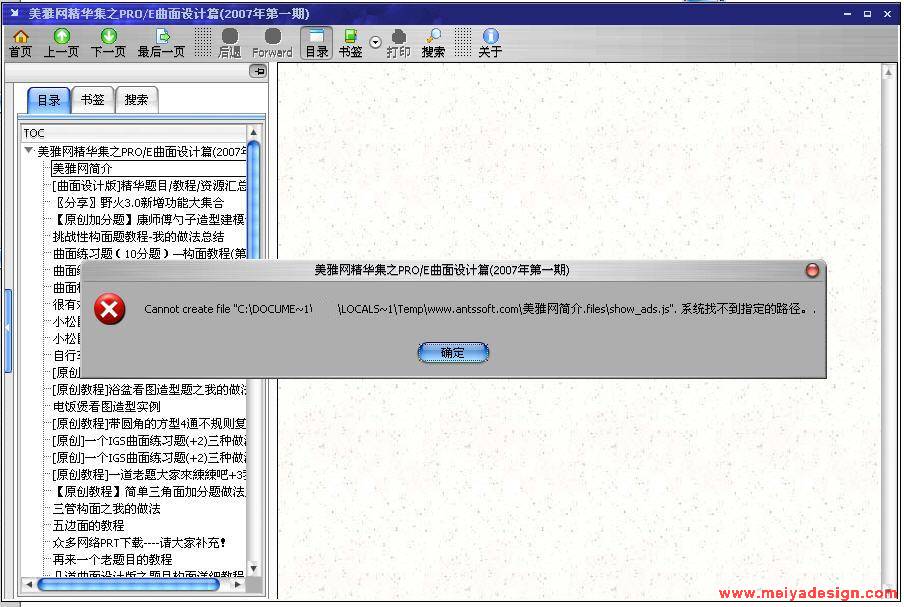Image resolution: width=904 pixels, height=607 pixels.
Task: Select 挑战性构面题教程-我的做法总结 item
Action: coord(138,236)
